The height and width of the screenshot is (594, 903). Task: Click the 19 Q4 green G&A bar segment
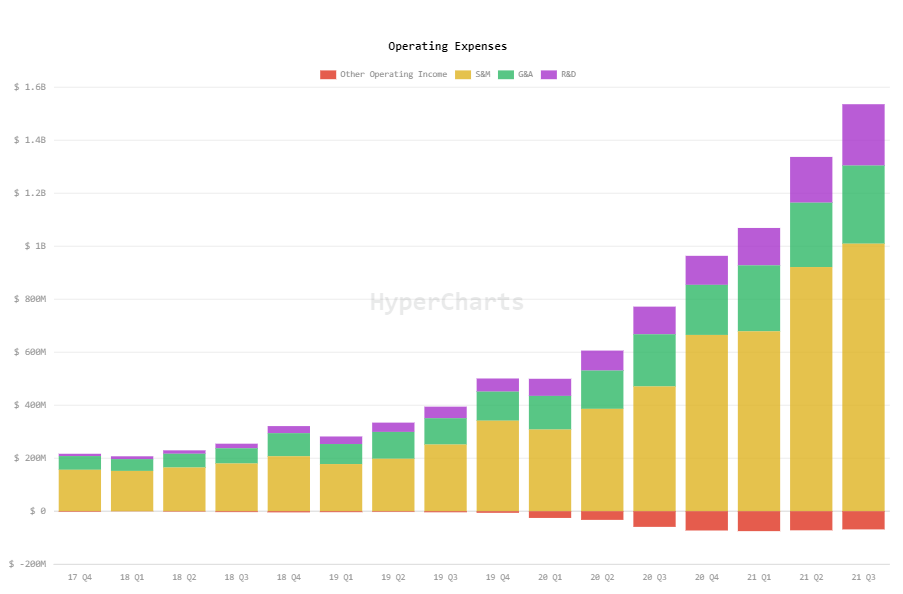[x=498, y=406]
